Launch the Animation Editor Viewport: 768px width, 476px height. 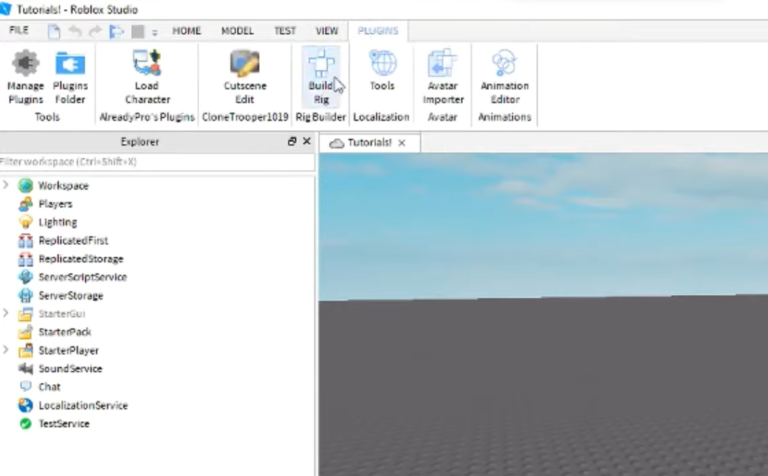505,76
